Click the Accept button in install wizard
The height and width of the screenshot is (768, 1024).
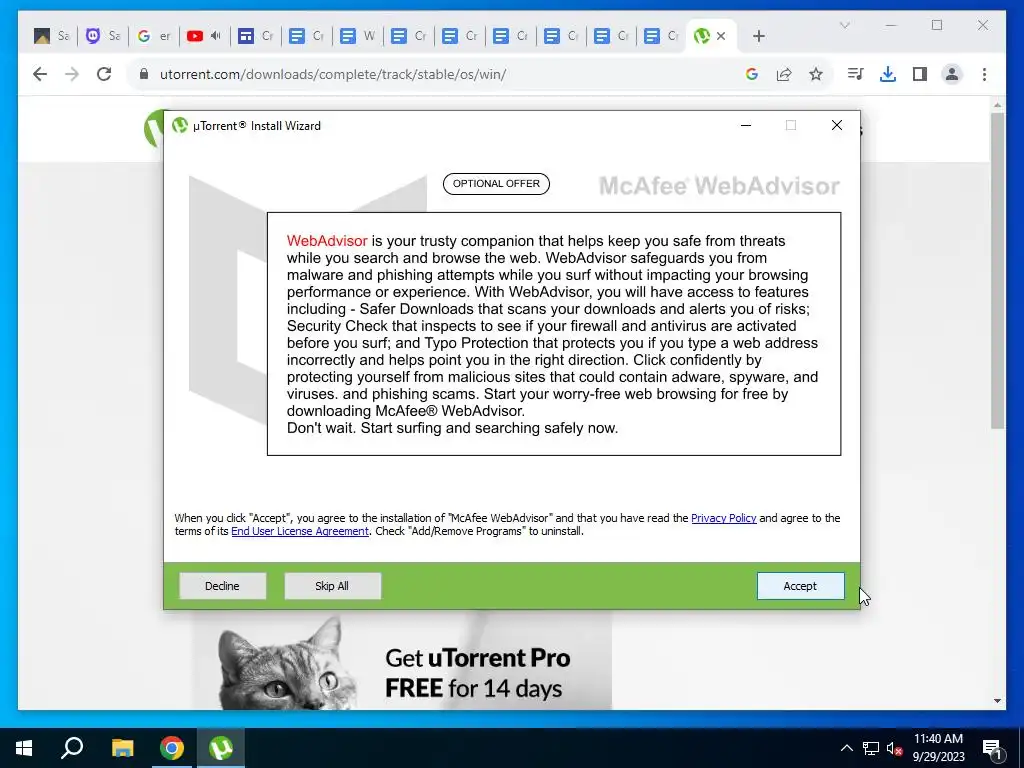coord(800,586)
